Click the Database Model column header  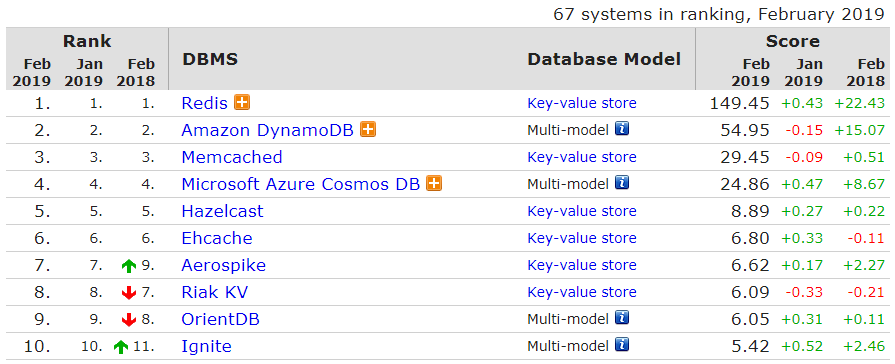(604, 59)
